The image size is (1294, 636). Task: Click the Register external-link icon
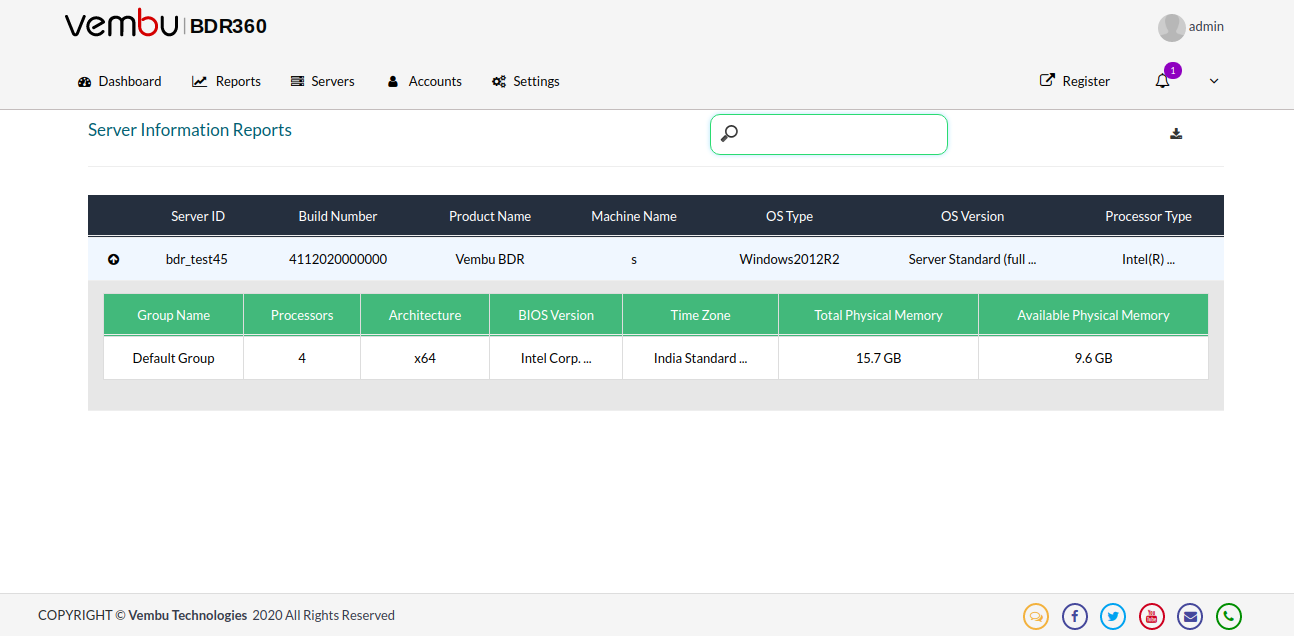(1047, 80)
